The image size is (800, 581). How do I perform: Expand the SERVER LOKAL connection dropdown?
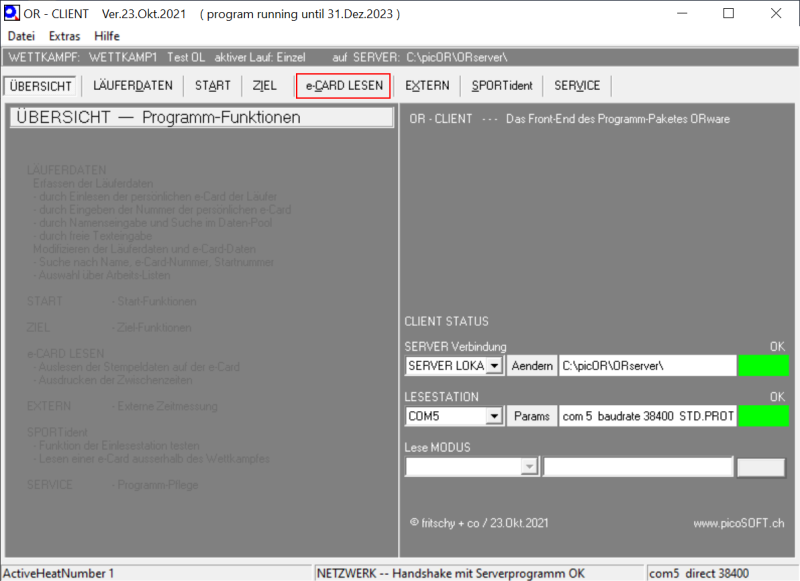[493, 366]
